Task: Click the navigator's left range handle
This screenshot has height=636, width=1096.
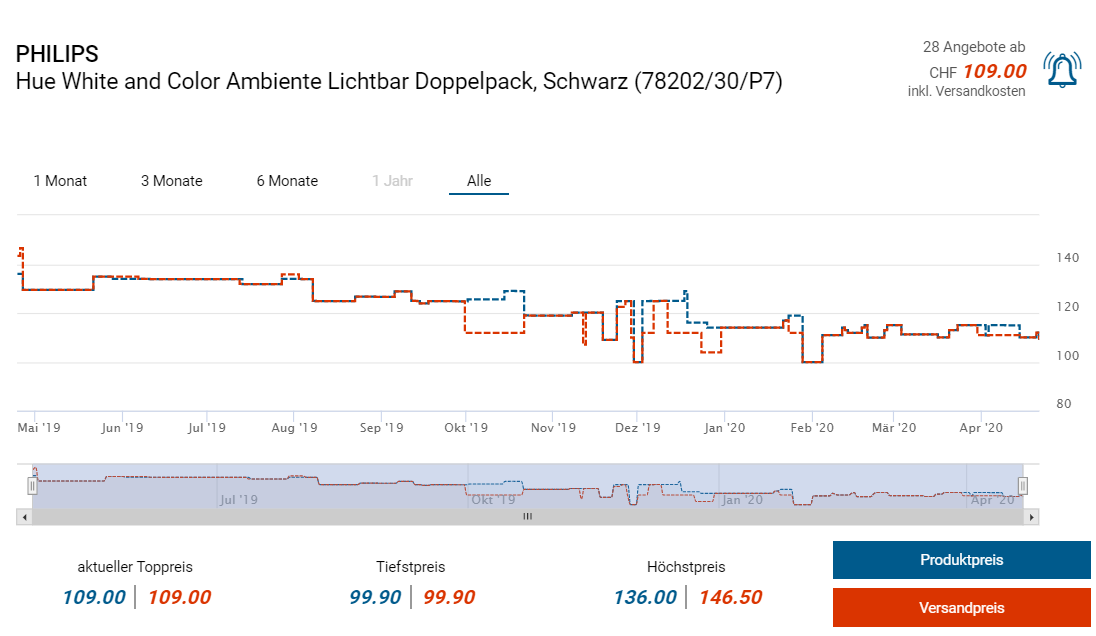Action: point(32,486)
